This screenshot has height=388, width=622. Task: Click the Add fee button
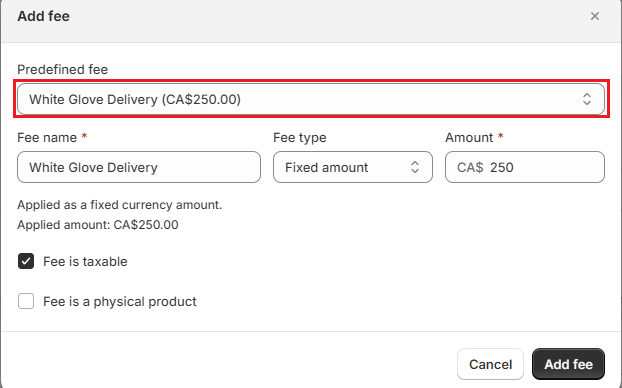568,364
